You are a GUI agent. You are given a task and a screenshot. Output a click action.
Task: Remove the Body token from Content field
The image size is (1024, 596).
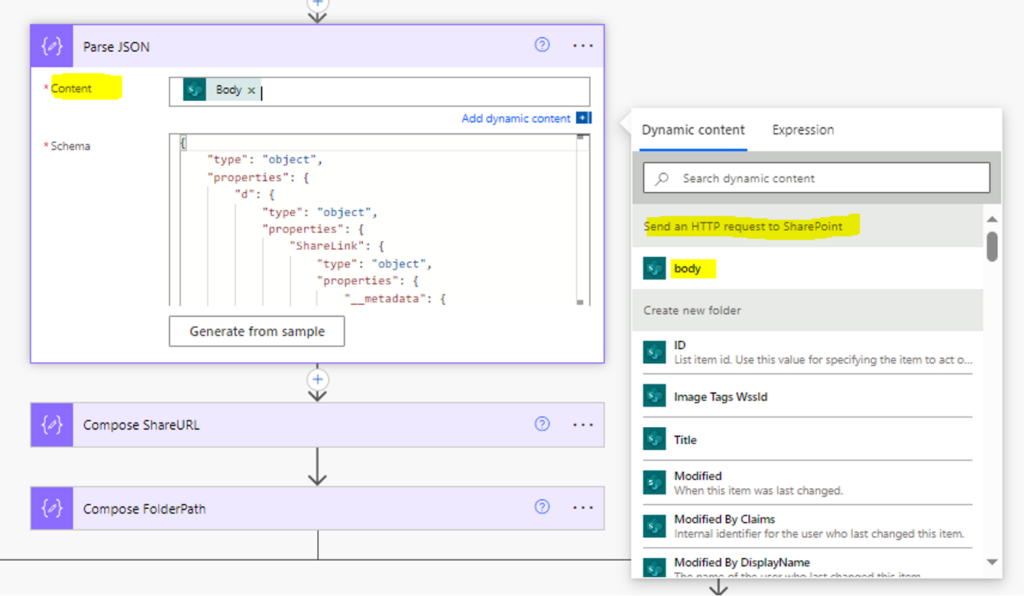[x=250, y=89]
